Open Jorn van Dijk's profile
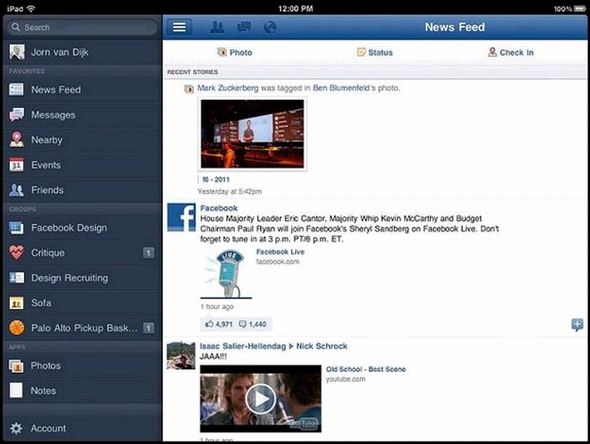 pyautogui.click(x=82, y=52)
